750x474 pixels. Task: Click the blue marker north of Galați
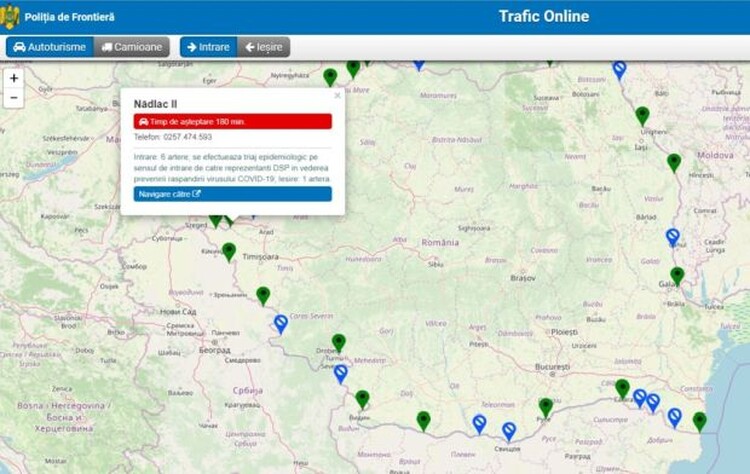coord(673,236)
